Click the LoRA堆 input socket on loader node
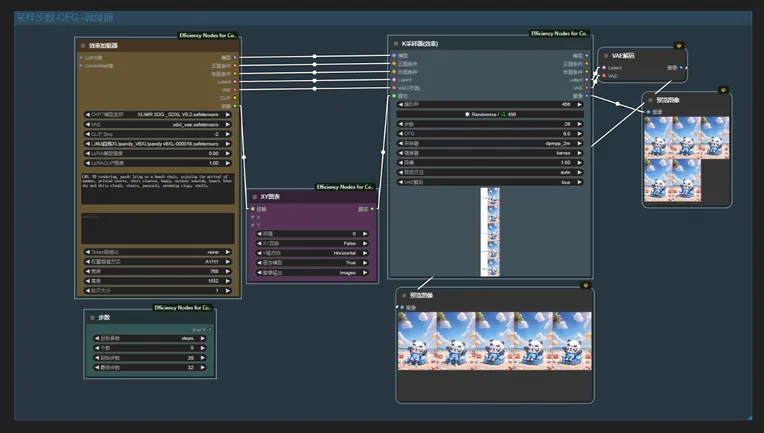The height and width of the screenshot is (433, 764). click(x=81, y=57)
